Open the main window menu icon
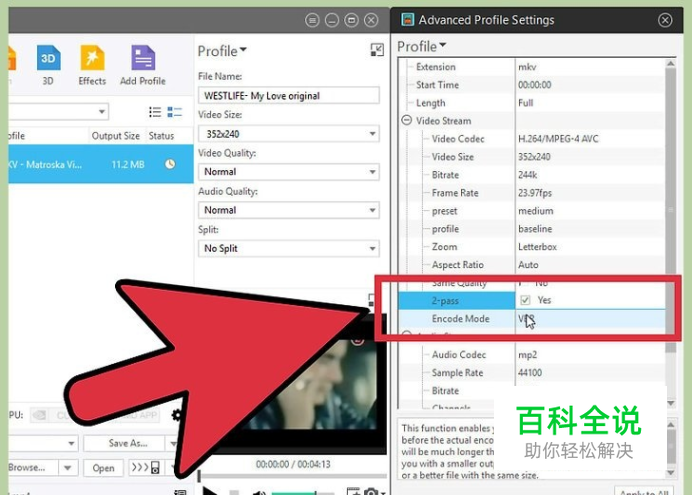The image size is (692, 495). [x=312, y=20]
